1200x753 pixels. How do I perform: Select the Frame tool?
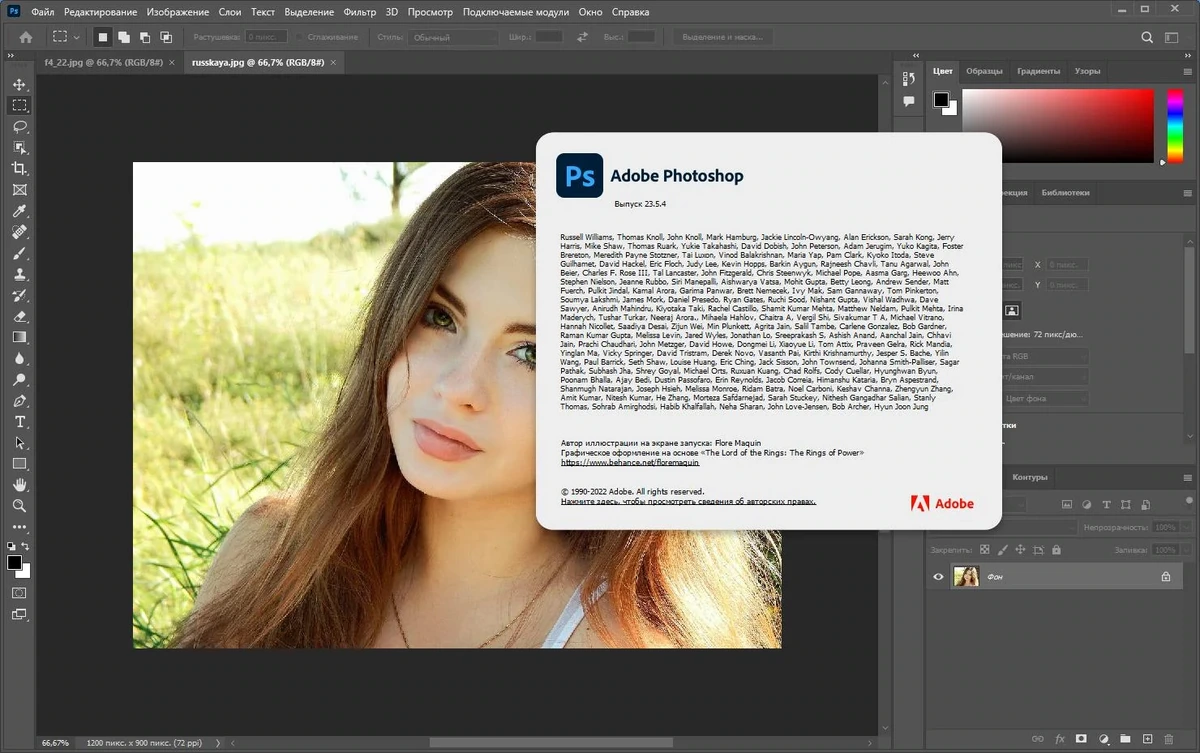19,190
